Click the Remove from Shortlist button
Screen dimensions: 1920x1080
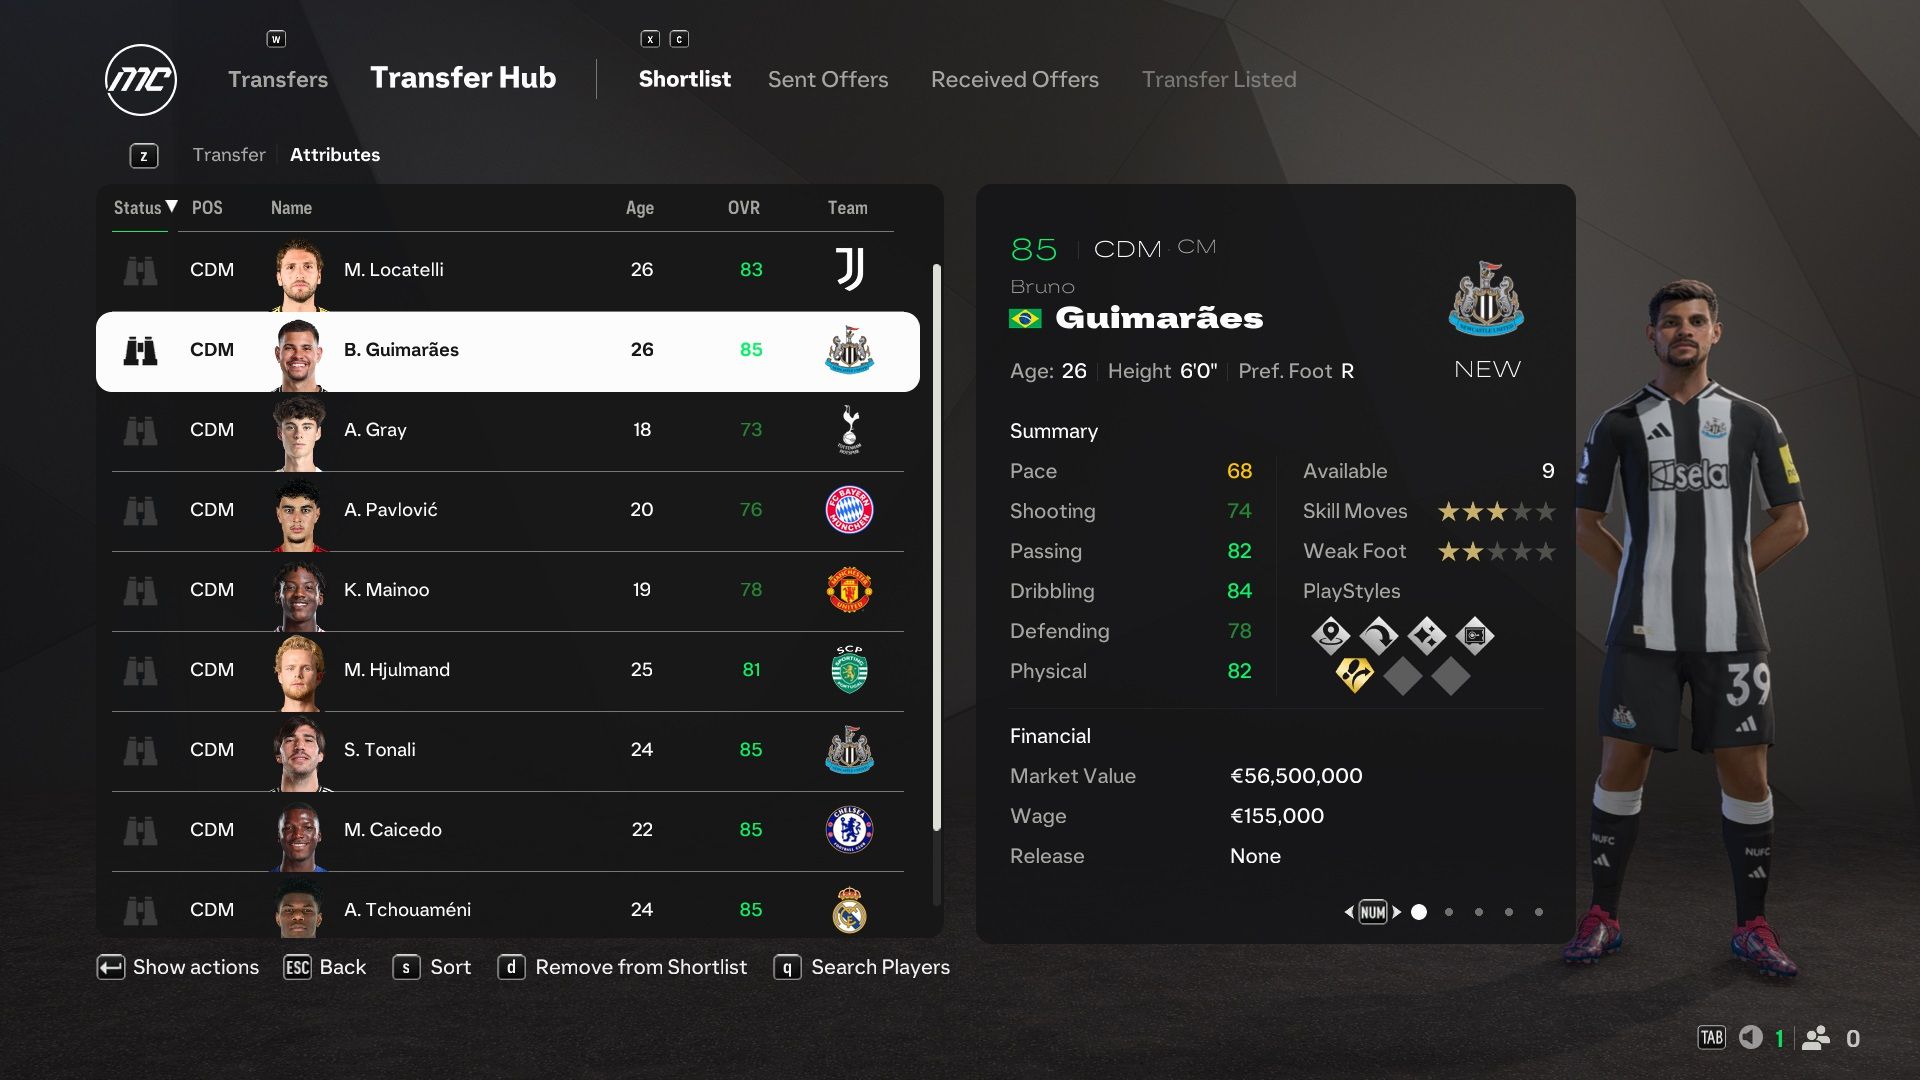[x=622, y=968]
